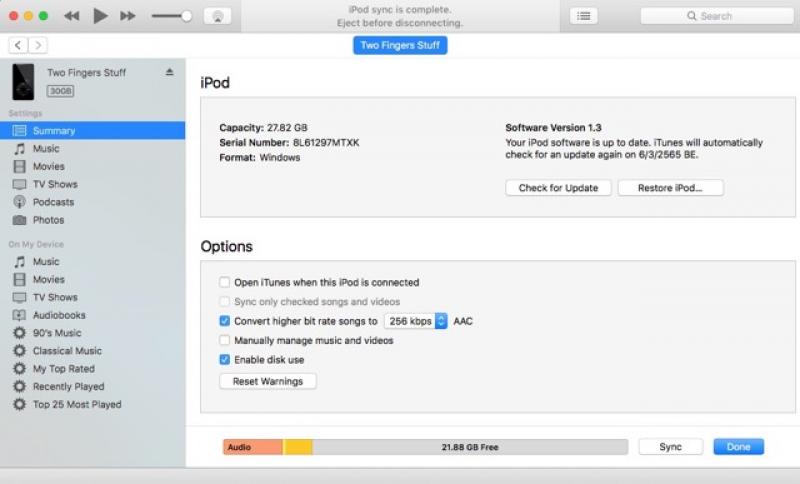Uncheck Enable disk use
Image resolution: width=800 pixels, height=484 pixels.
224,360
